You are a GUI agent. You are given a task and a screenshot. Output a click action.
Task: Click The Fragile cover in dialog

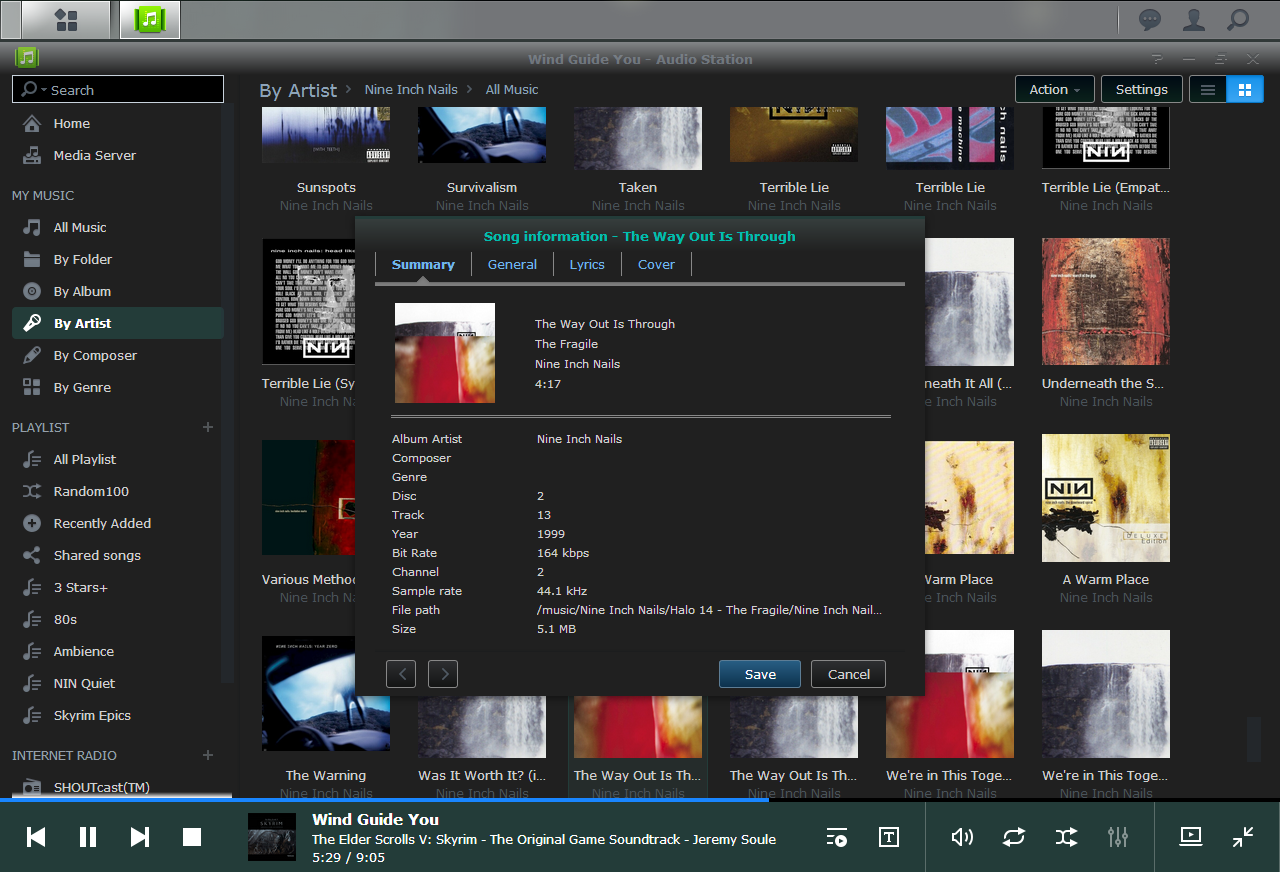tap(445, 353)
